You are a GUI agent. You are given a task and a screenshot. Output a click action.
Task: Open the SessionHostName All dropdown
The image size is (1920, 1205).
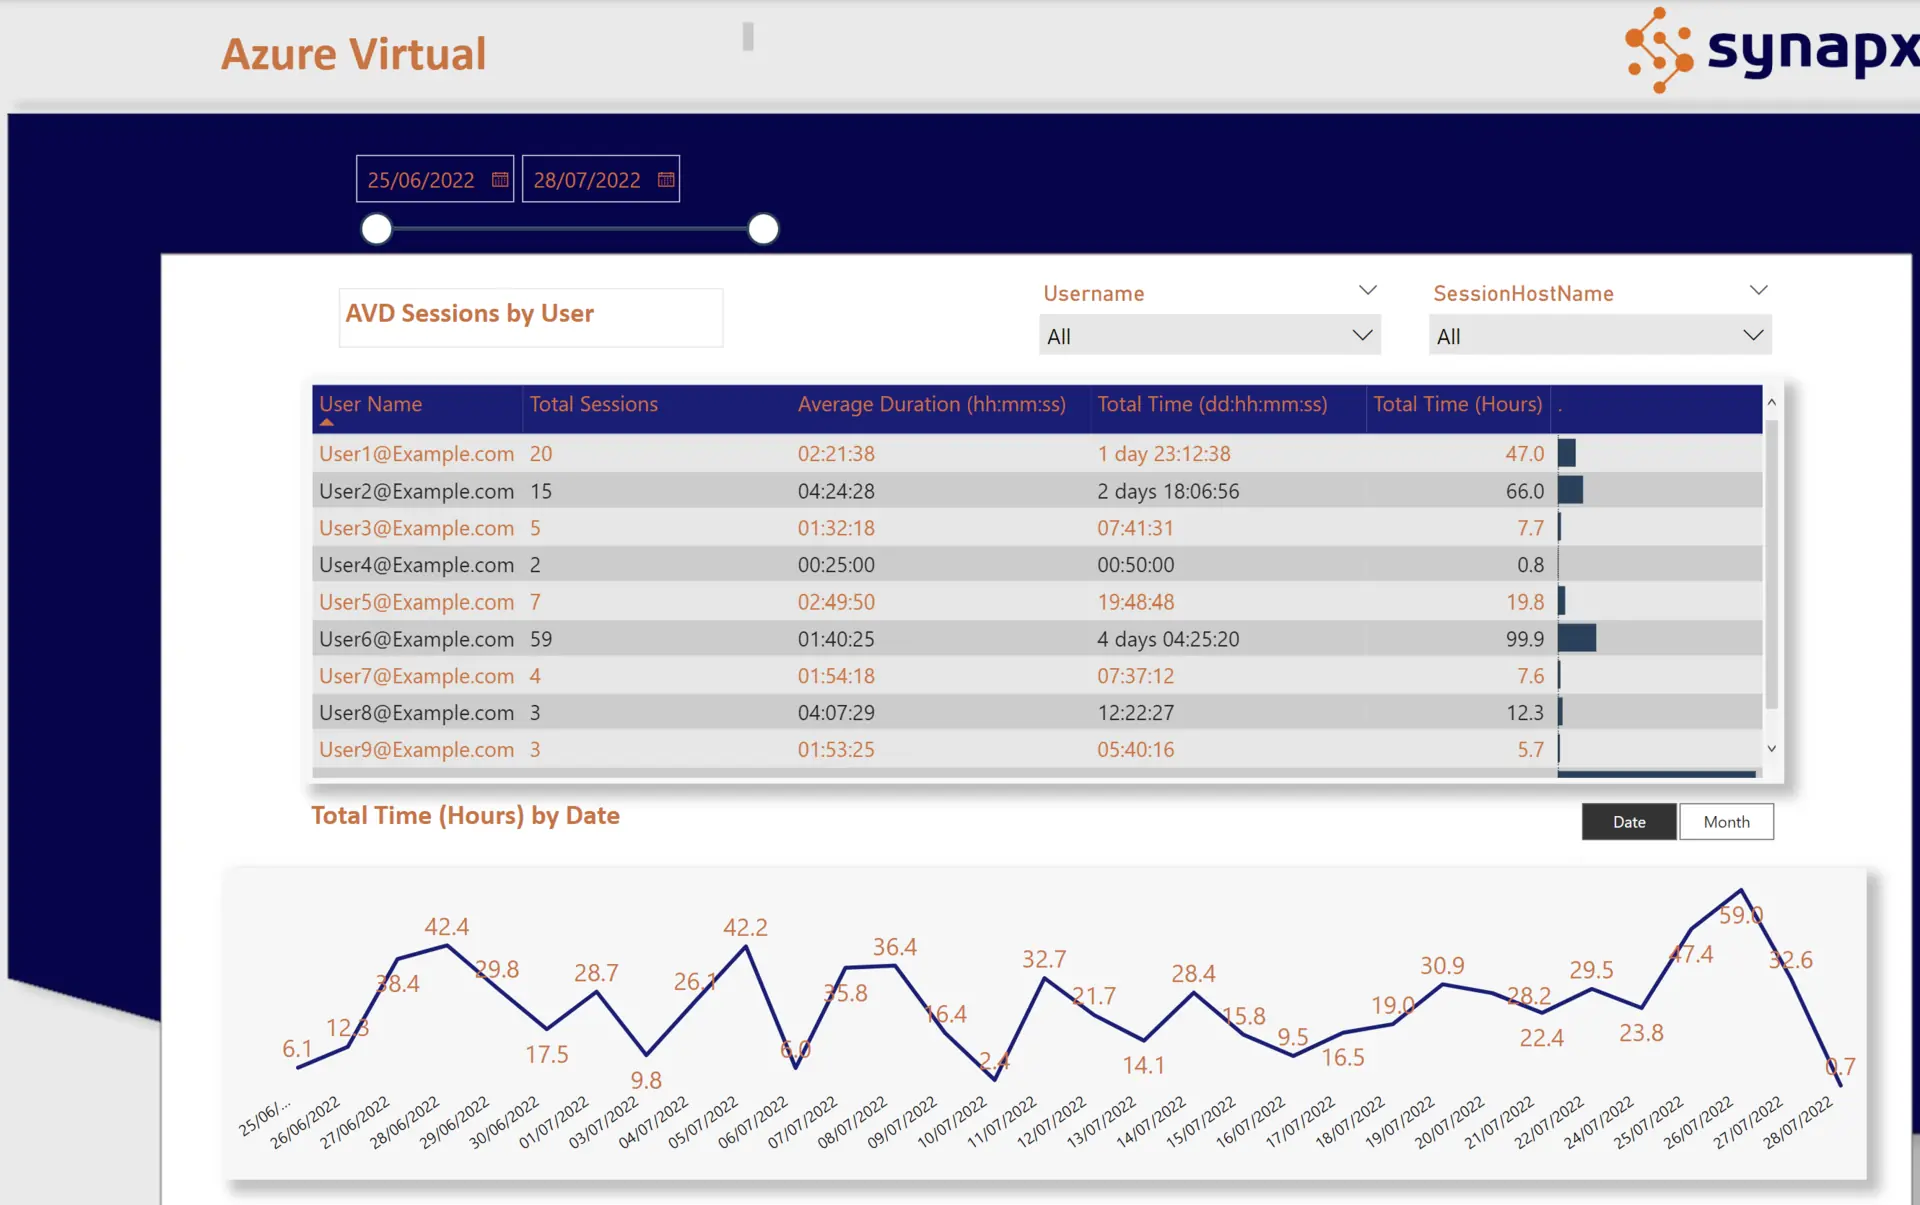1599,336
